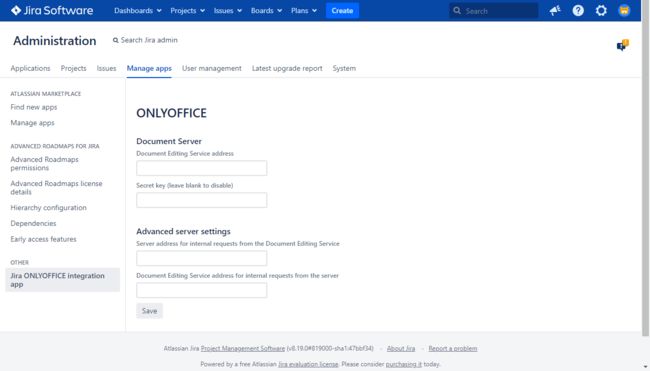This screenshot has height=371, width=650.
Task: Expand the Issues dropdown in top bar
Action: (228, 11)
